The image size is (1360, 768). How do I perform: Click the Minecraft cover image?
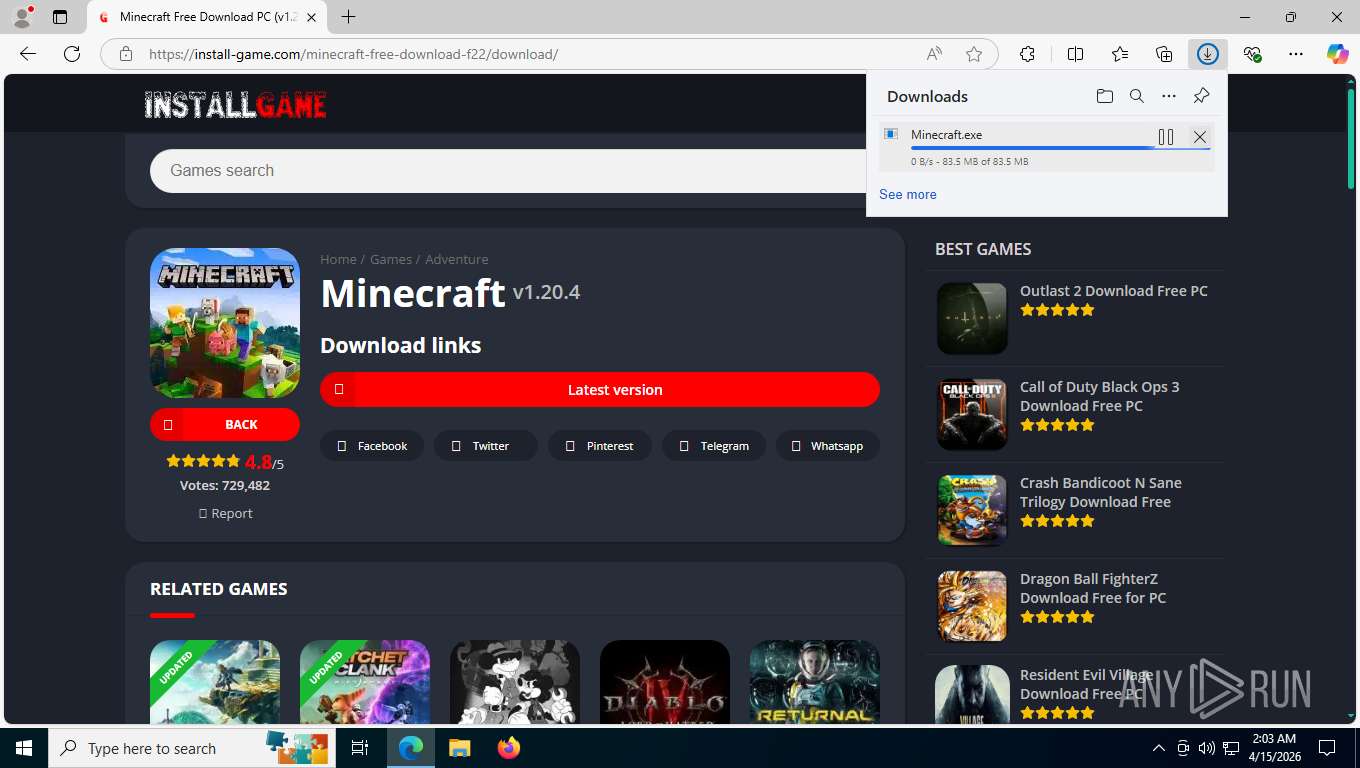225,323
